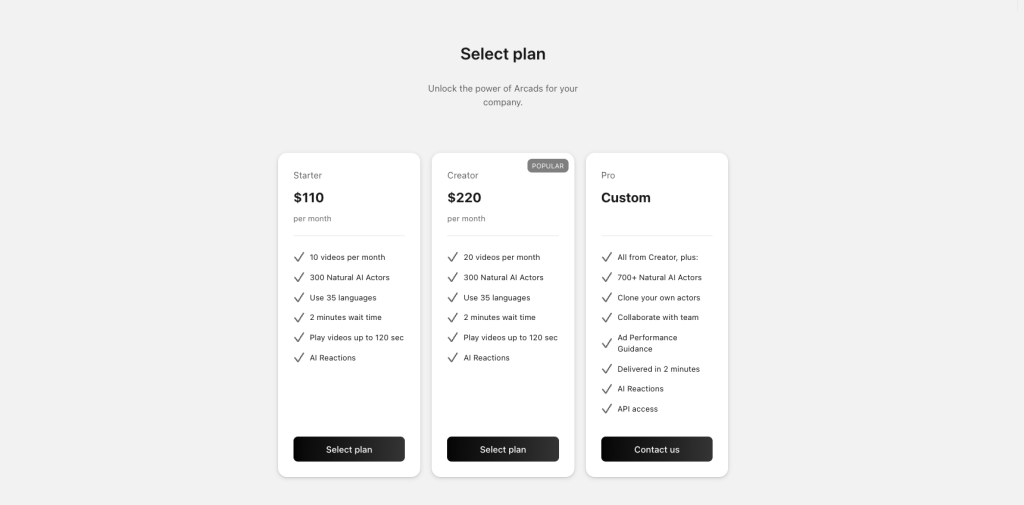This screenshot has width=1024, height=505.
Task: Click checkmark beside Starter '2 minutes wait time'
Action: pos(298,317)
